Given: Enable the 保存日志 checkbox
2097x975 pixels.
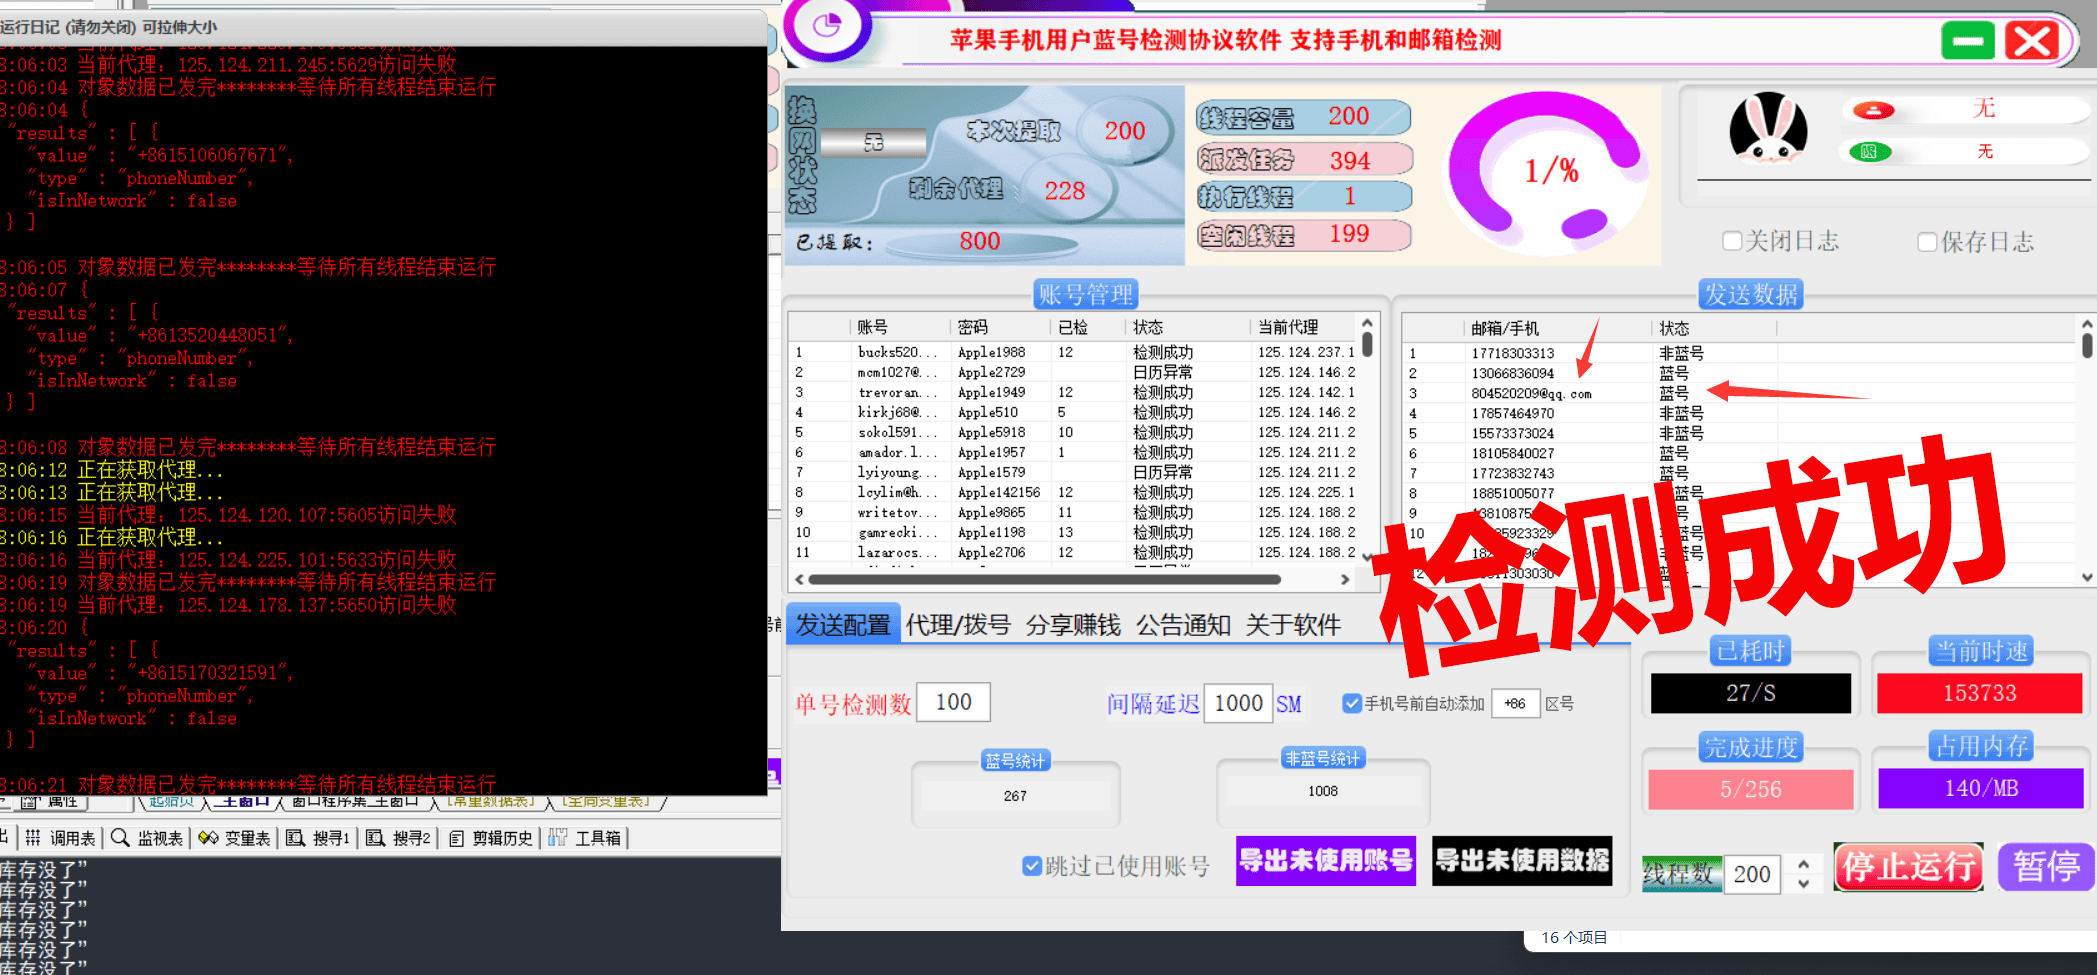Looking at the screenshot, I should tap(1927, 242).
